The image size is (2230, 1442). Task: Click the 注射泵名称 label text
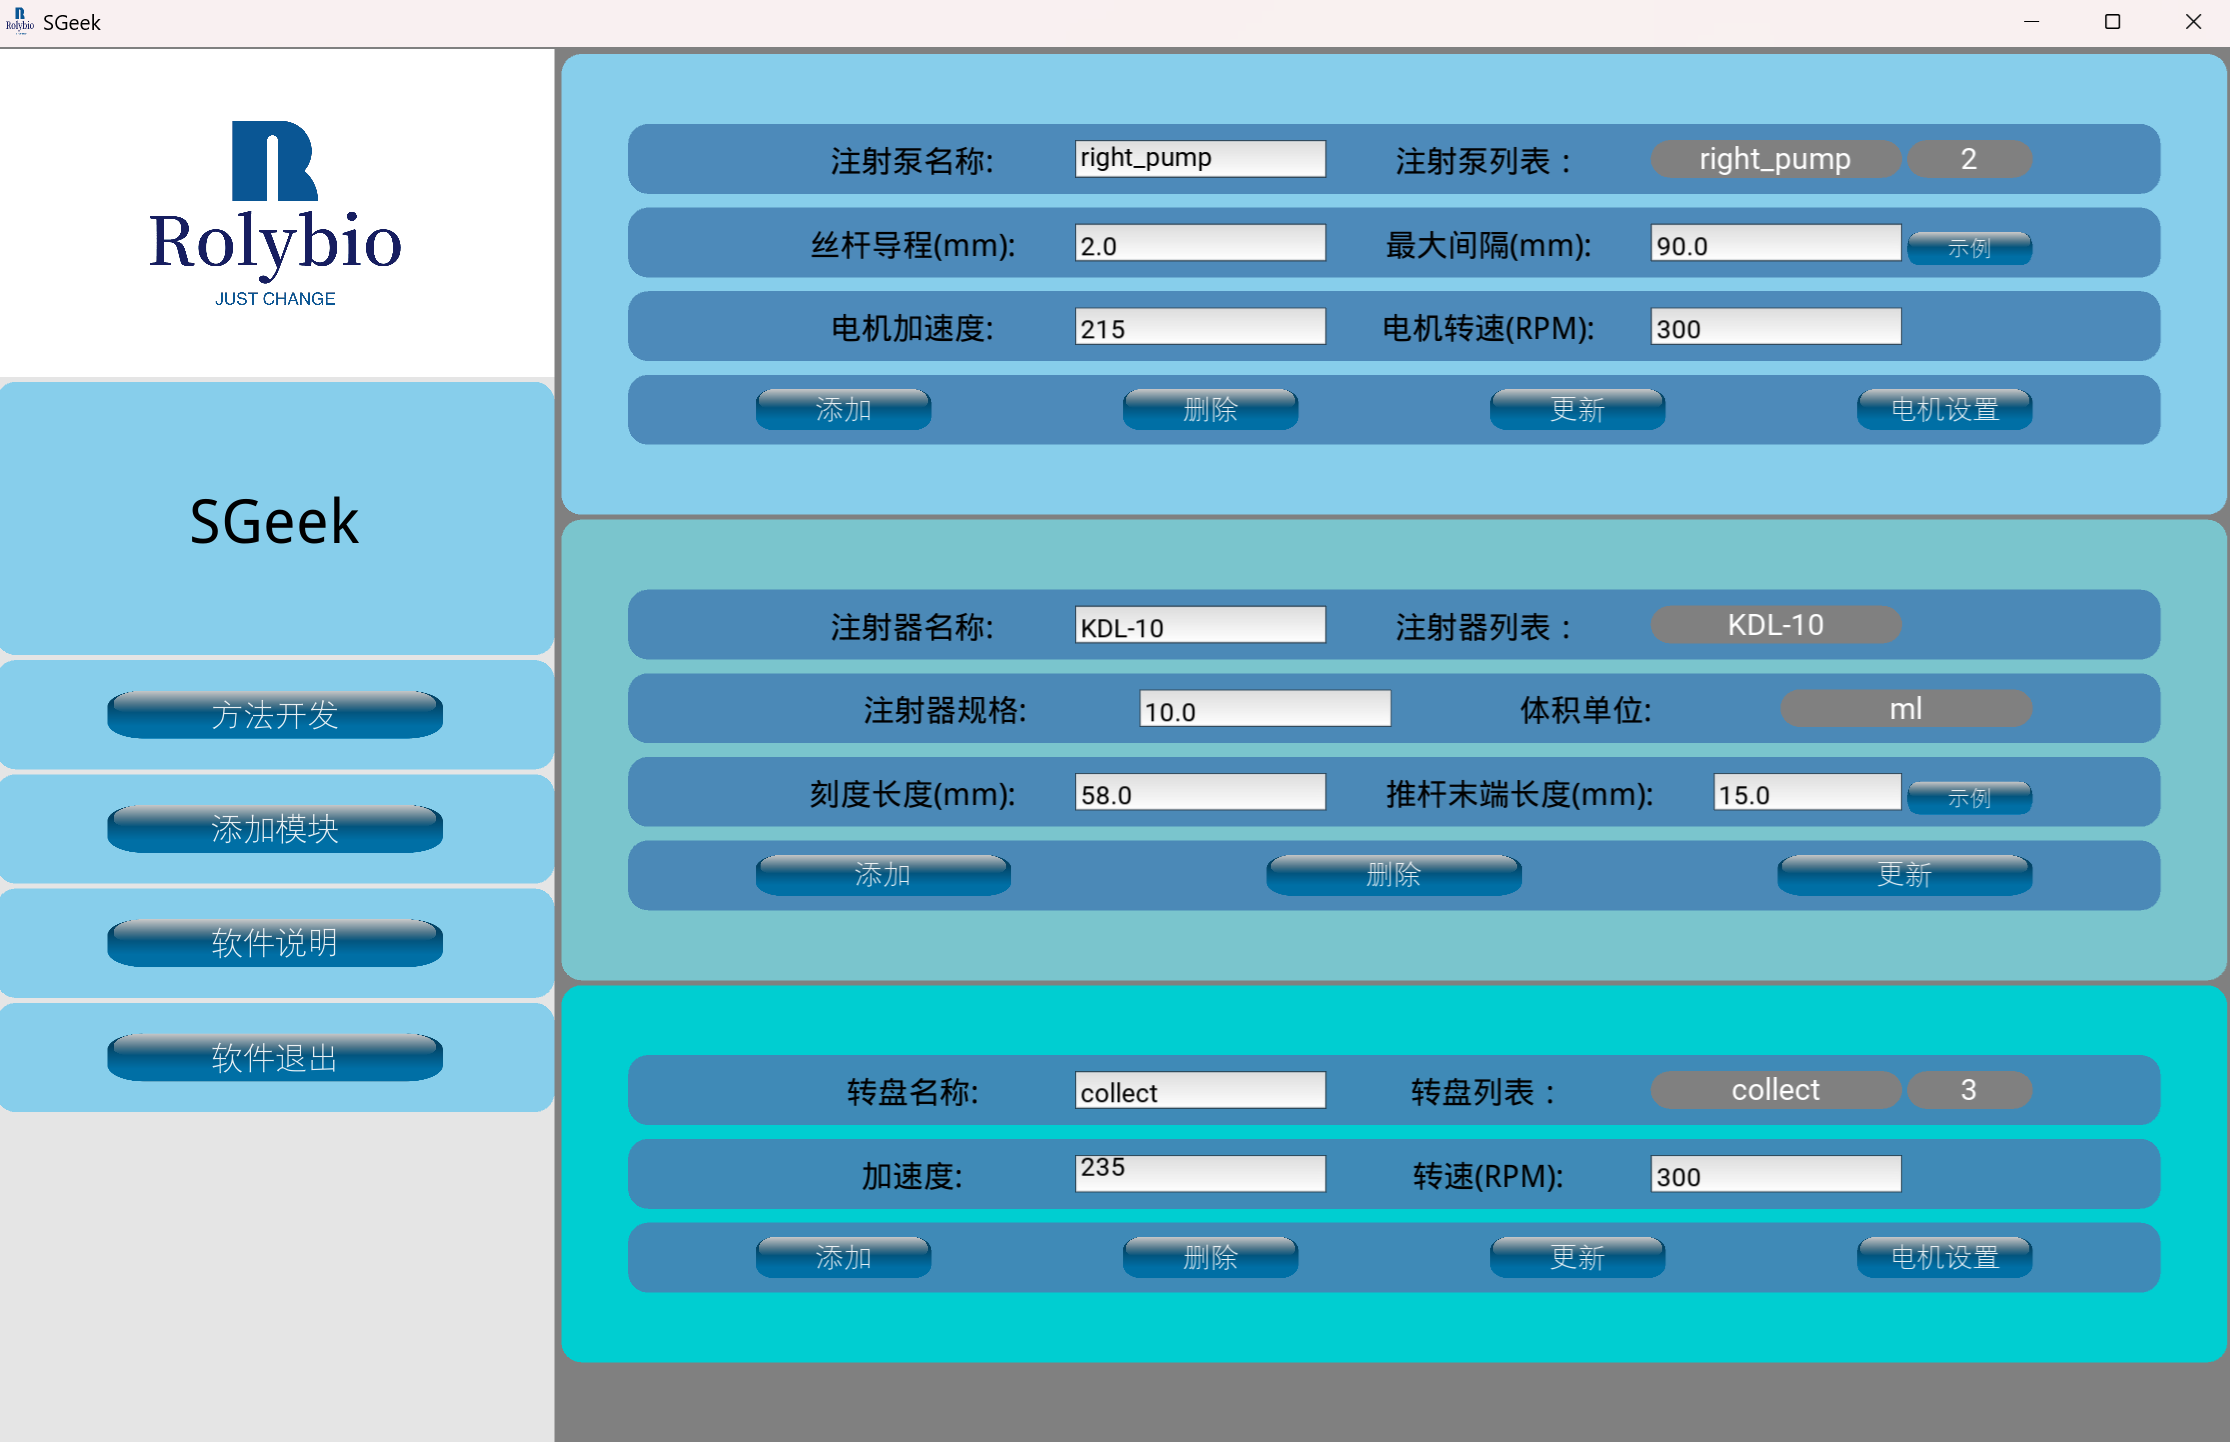912,161
